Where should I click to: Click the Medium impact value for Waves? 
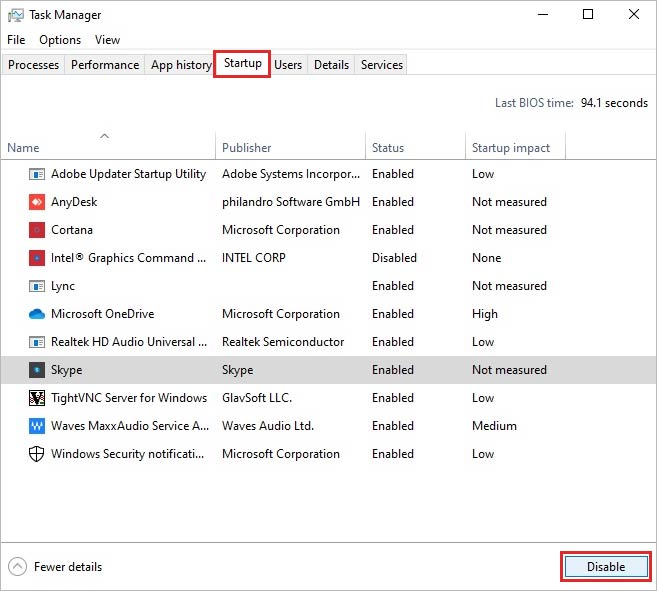click(494, 426)
